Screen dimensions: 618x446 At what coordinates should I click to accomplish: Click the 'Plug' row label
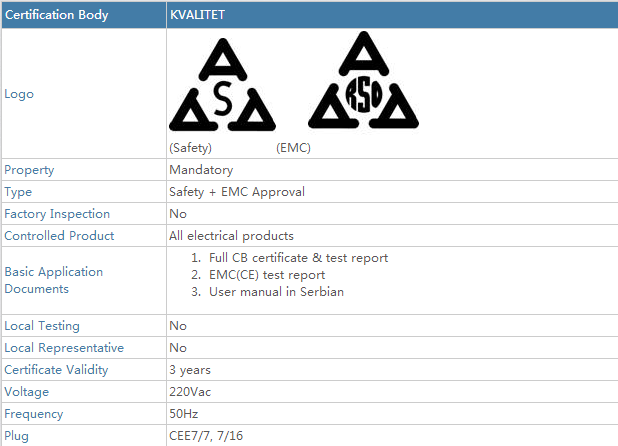pos(17,436)
